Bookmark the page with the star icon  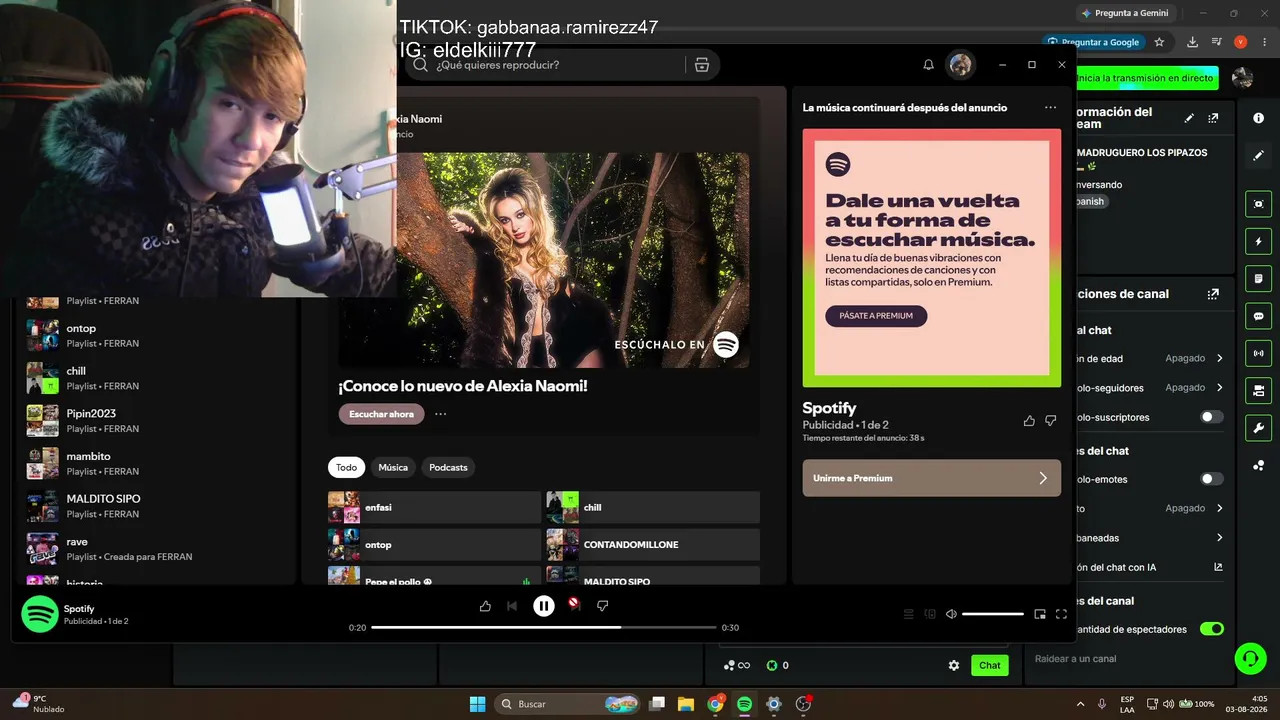1159,42
